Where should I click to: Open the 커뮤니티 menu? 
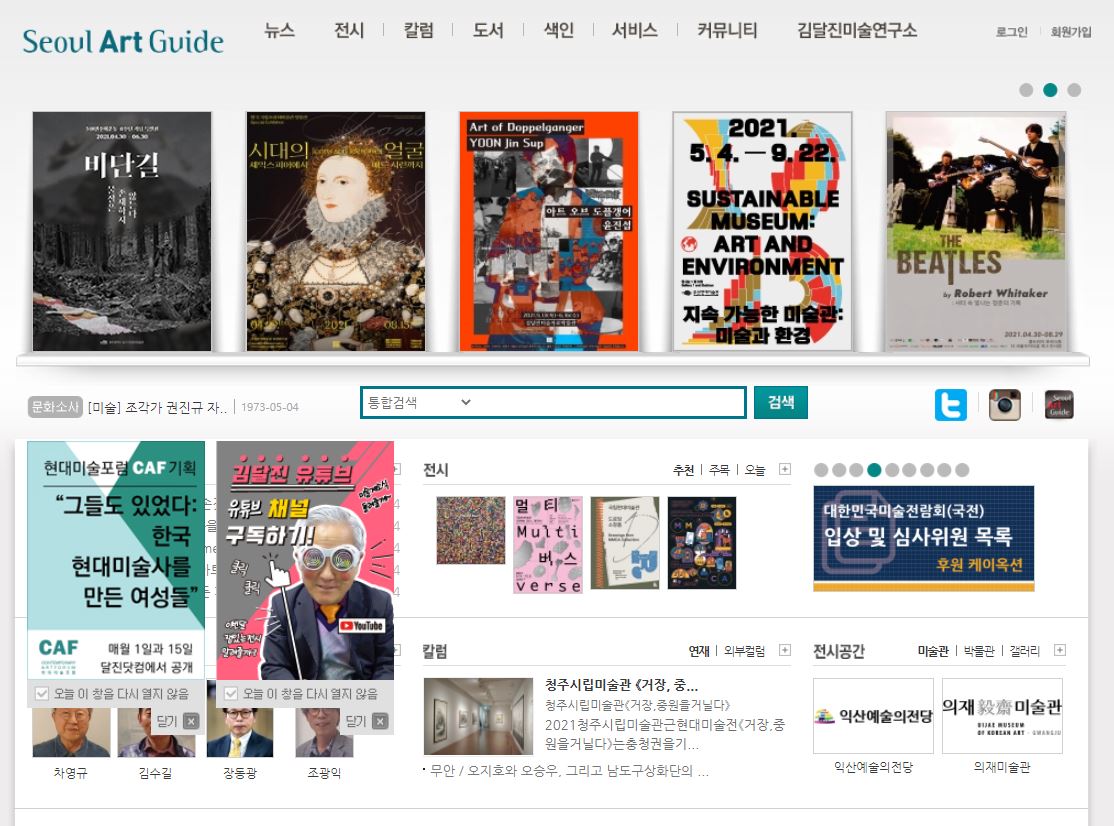727,30
